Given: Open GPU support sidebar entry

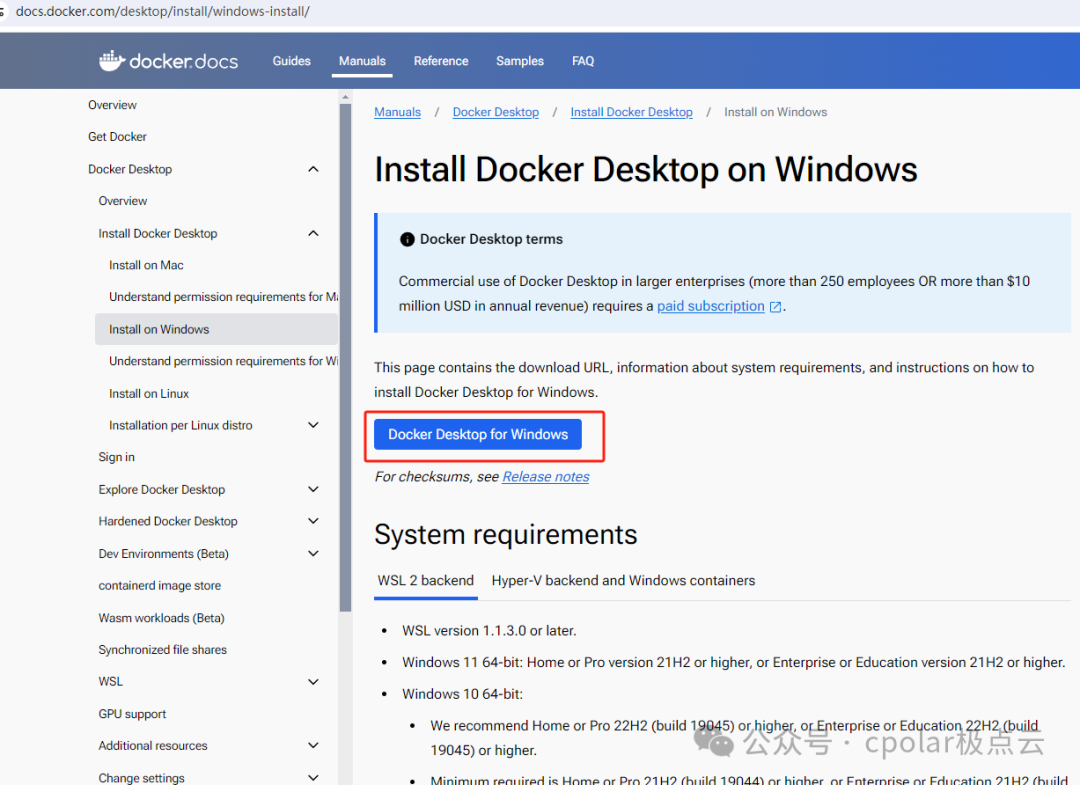Looking at the screenshot, I should point(132,713).
